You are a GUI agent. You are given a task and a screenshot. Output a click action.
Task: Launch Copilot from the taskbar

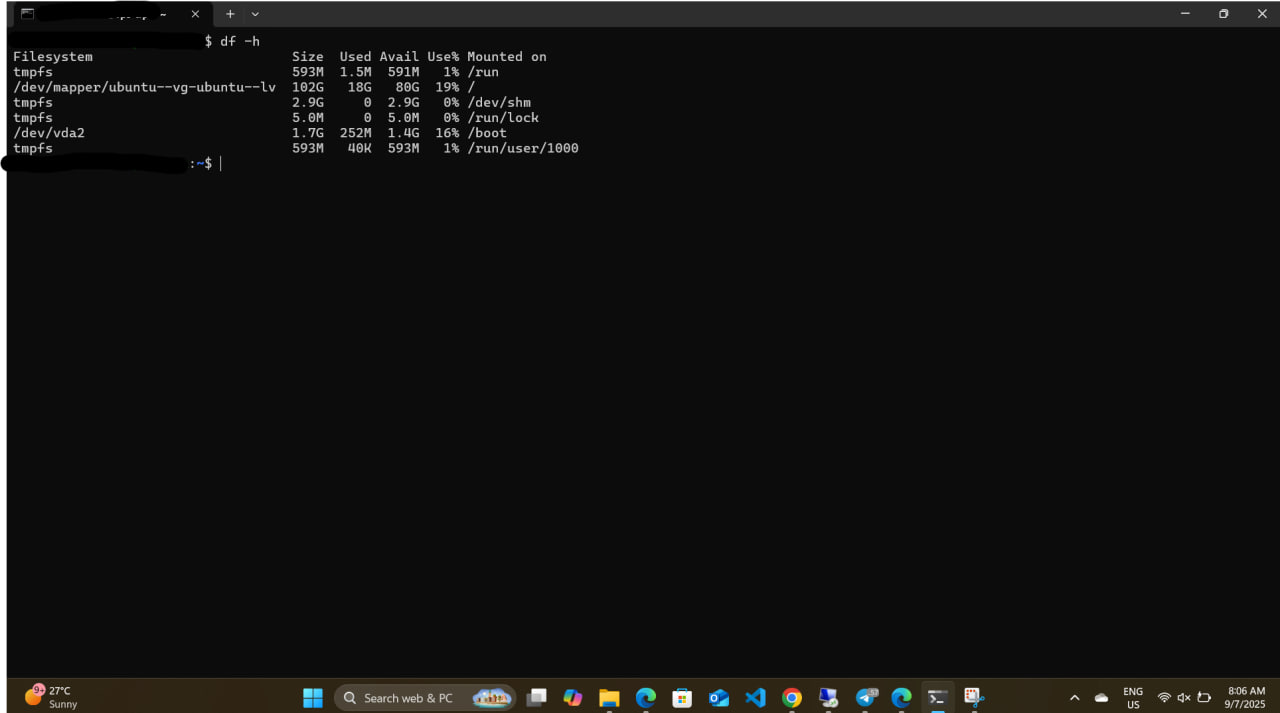pyautogui.click(x=573, y=697)
